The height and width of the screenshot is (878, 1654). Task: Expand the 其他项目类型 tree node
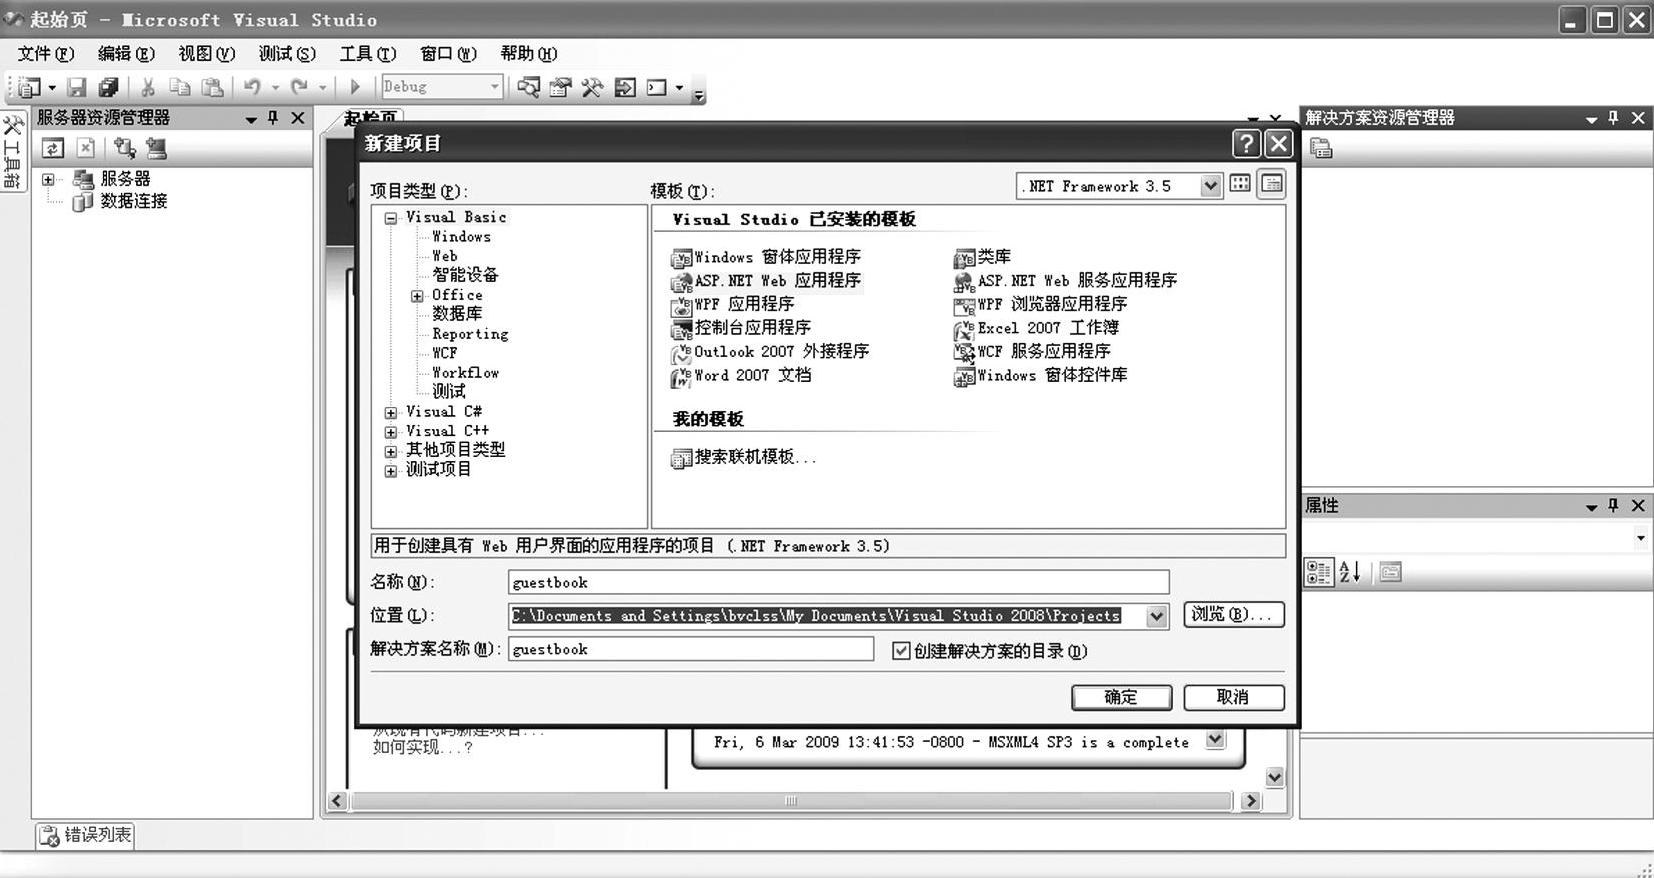[391, 451]
